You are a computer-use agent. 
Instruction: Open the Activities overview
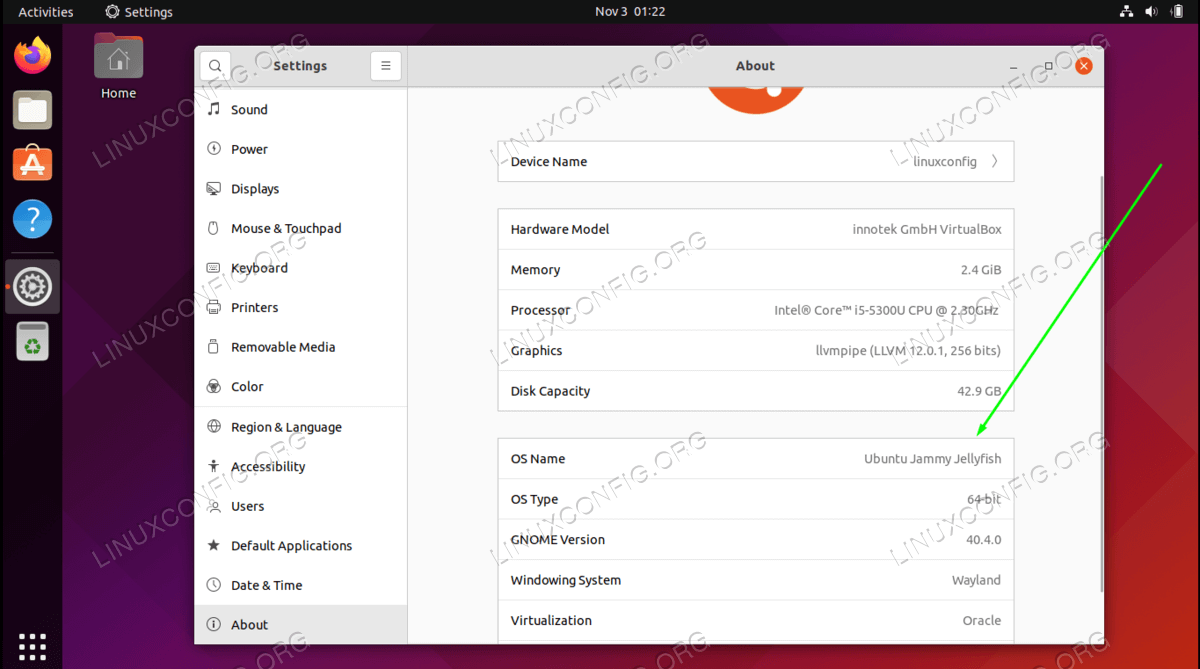[x=46, y=12]
